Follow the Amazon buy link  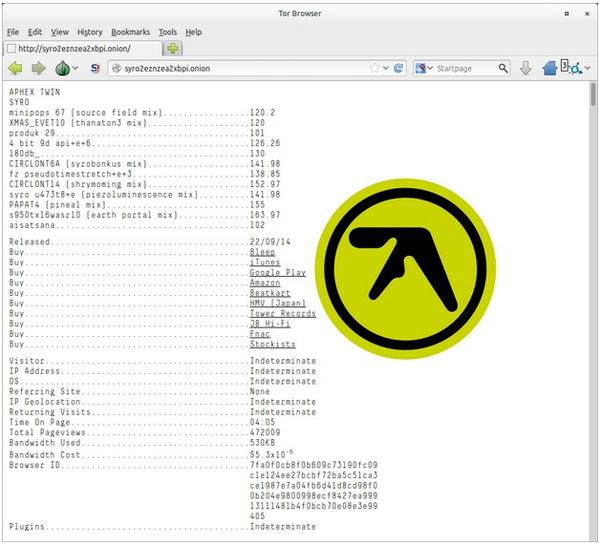[265, 283]
